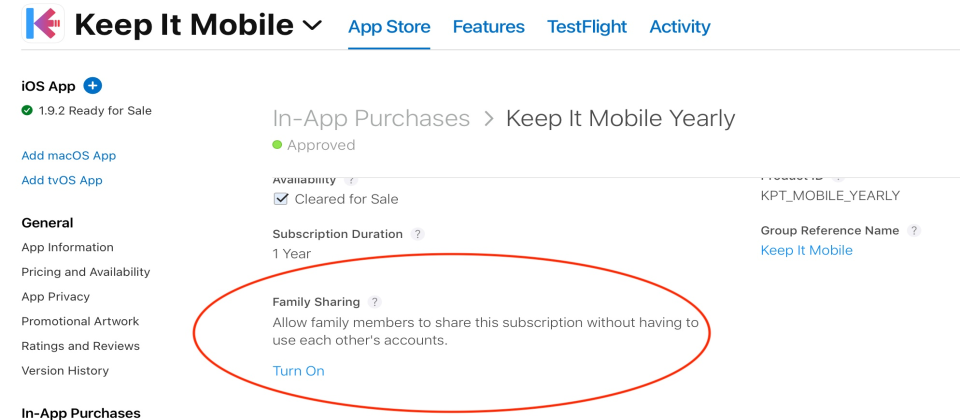Image resolution: width=960 pixels, height=420 pixels.
Task: Go to the Activity tab
Action: (x=680, y=27)
